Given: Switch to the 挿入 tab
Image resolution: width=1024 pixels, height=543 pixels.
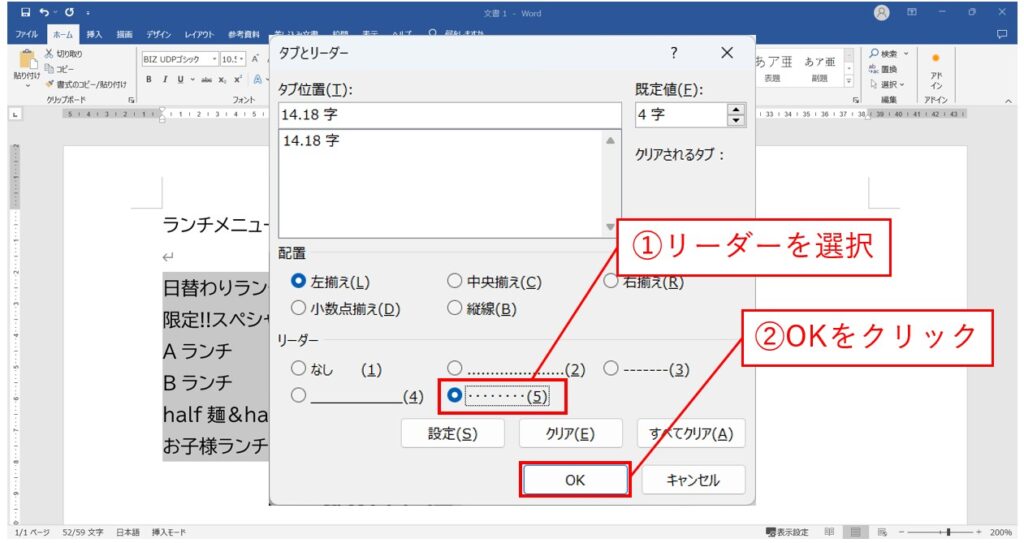Looking at the screenshot, I should coord(94,34).
